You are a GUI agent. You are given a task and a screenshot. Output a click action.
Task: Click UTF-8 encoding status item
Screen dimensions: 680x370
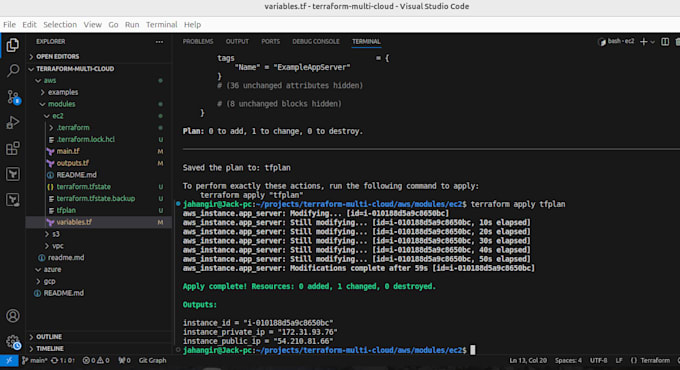point(598,360)
